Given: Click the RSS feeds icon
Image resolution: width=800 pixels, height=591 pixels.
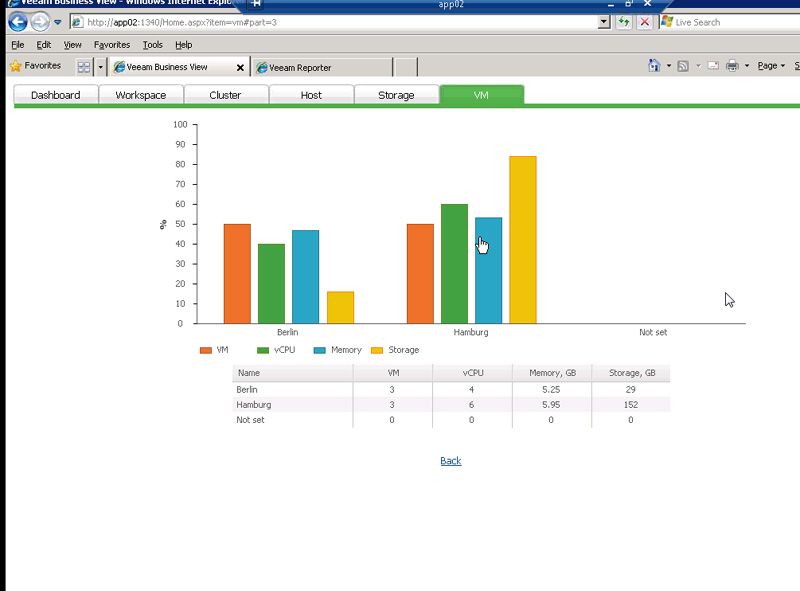Looking at the screenshot, I should coord(682,66).
